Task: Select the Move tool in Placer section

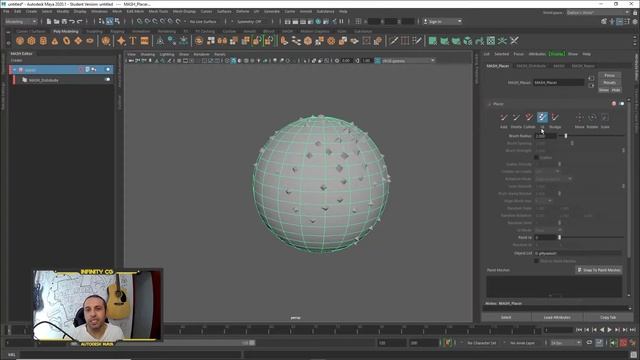Action: (579, 118)
